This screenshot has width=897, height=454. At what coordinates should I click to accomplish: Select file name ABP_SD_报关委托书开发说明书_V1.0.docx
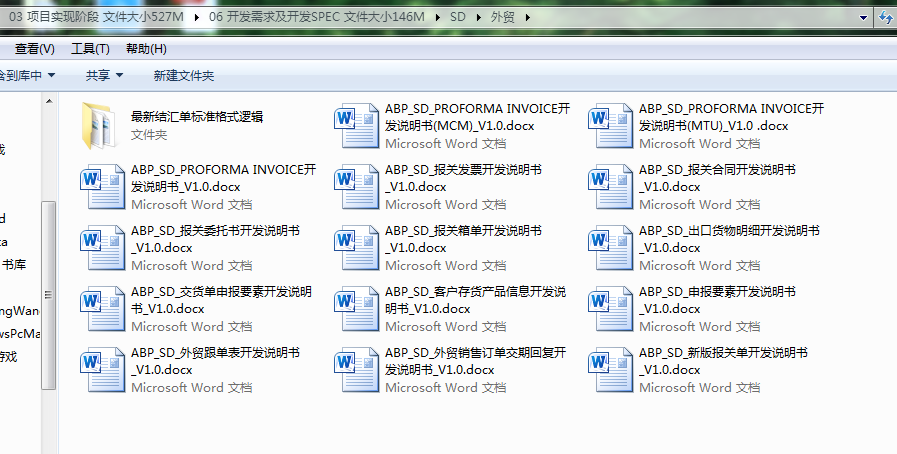click(x=215, y=239)
